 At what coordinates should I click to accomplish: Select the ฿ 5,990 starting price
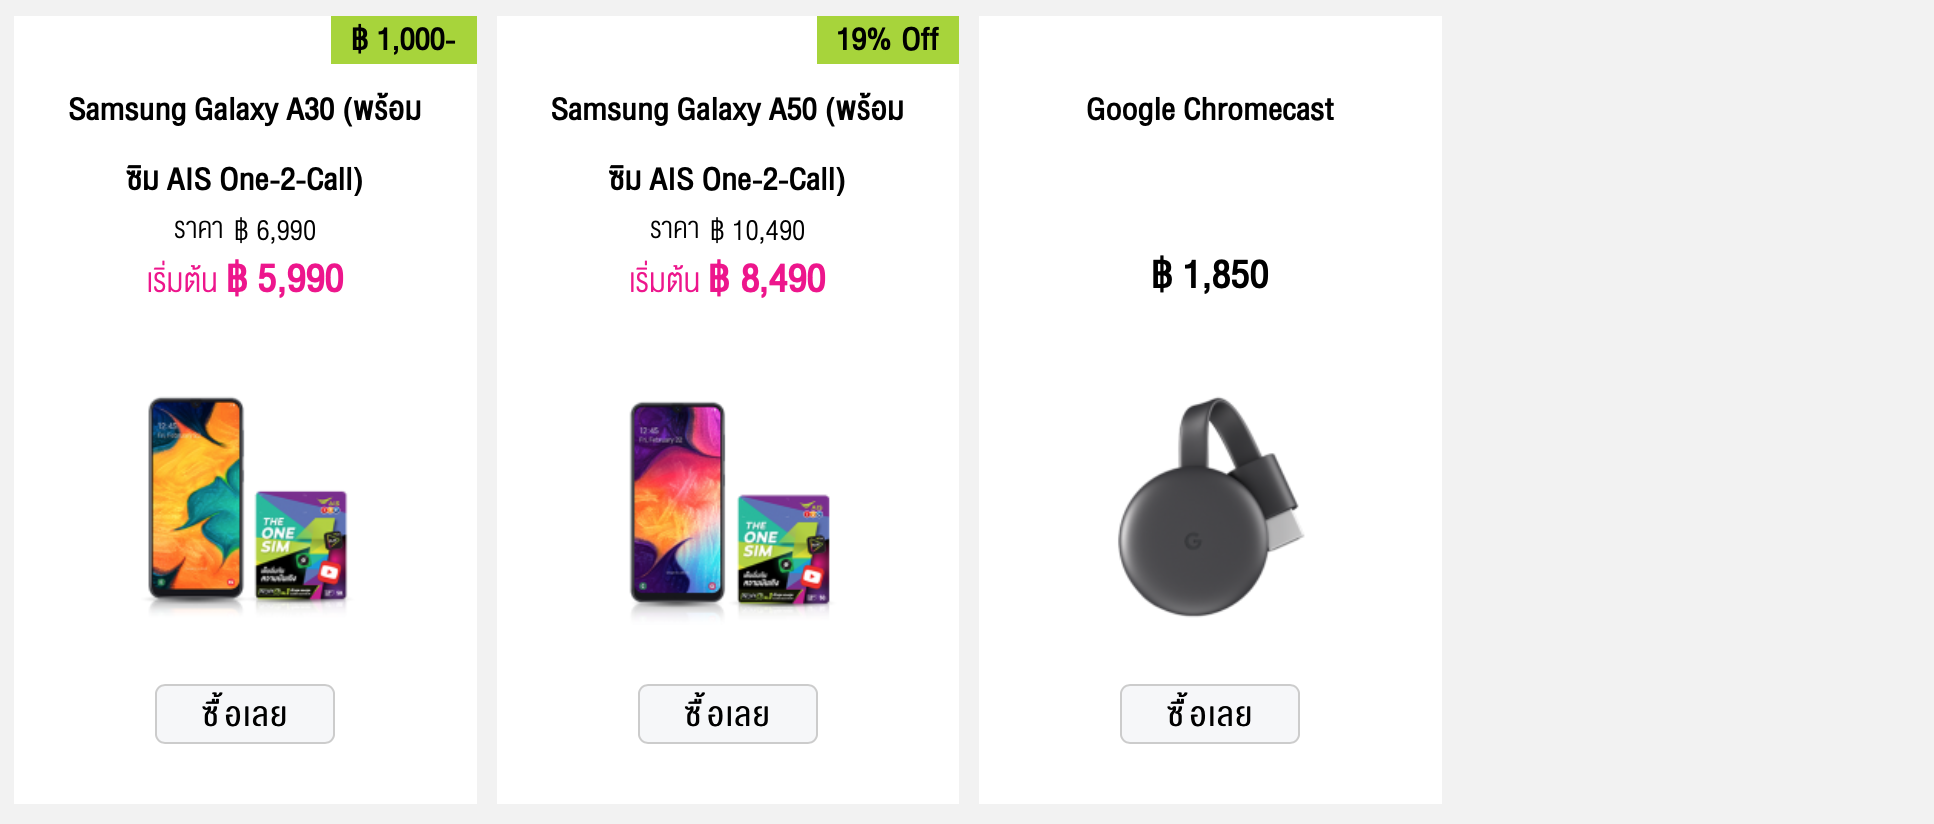click(285, 279)
